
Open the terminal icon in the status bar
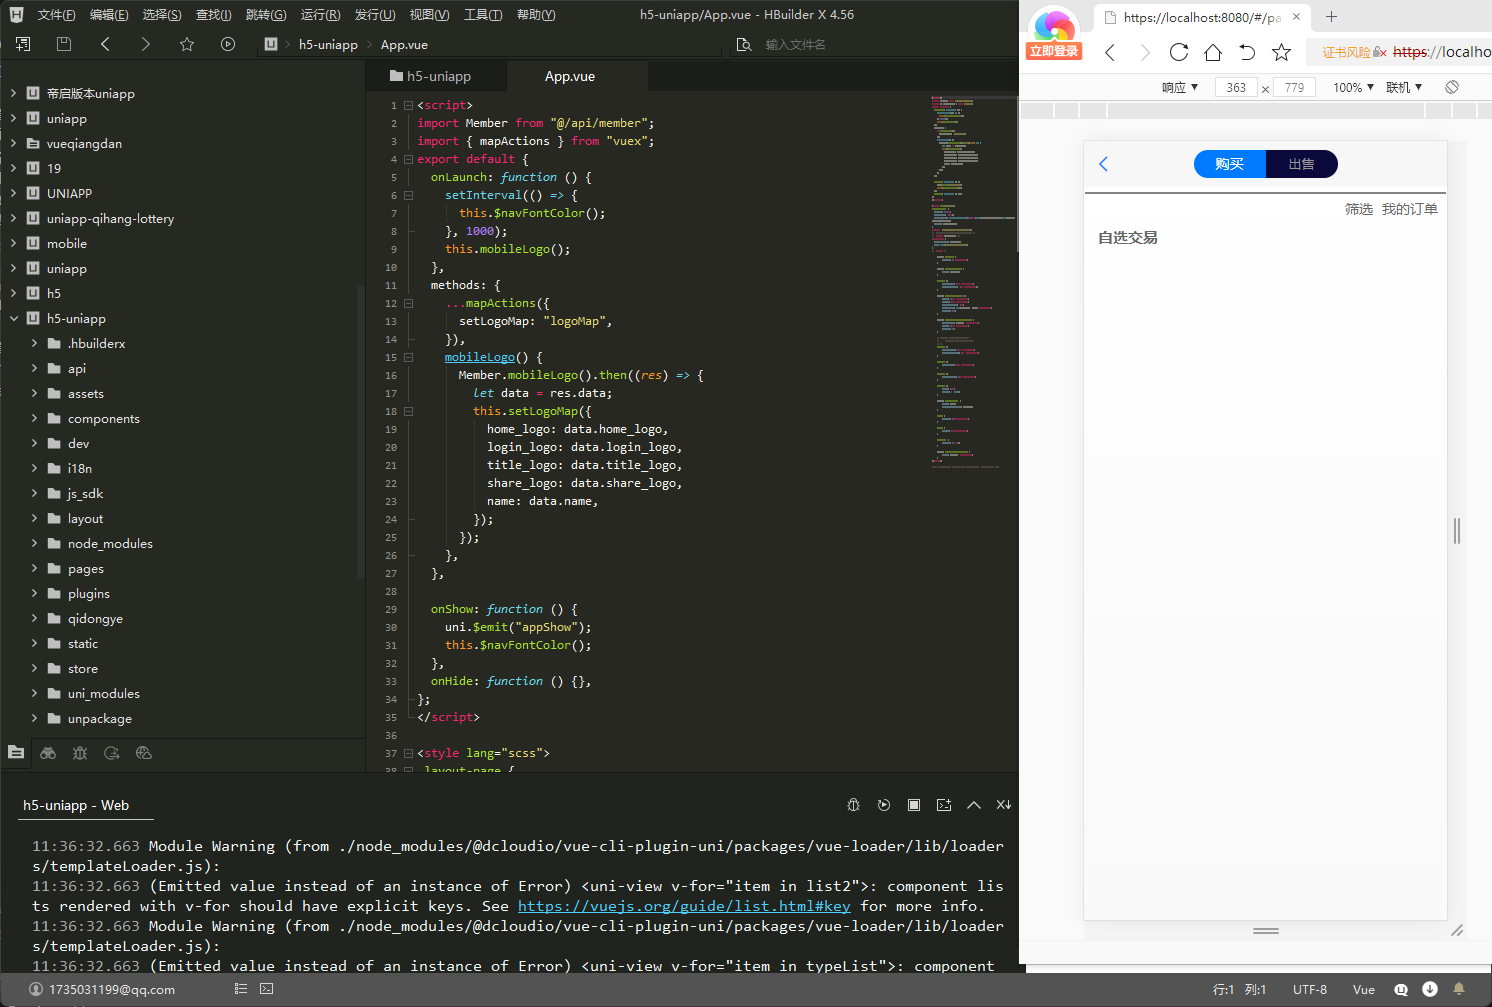pyautogui.click(x=266, y=989)
